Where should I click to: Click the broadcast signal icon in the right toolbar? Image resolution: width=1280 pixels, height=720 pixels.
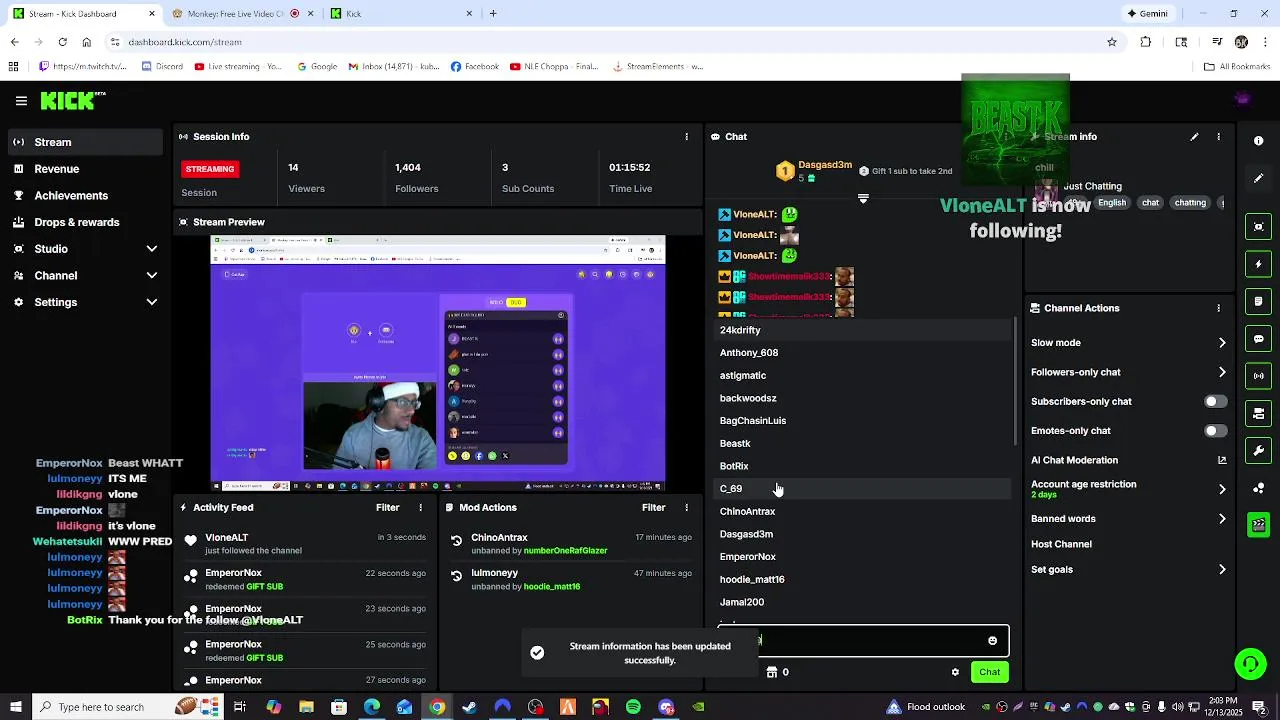click(x=1258, y=376)
